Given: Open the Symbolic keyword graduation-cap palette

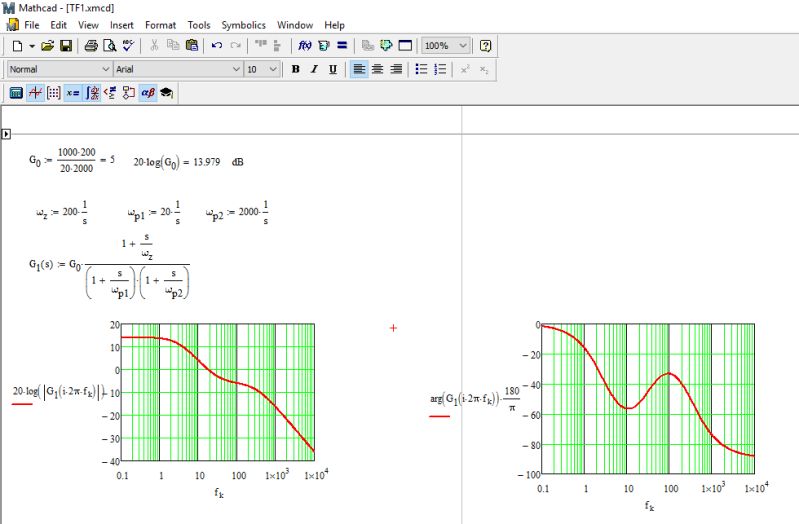Looking at the screenshot, I should point(167,93).
